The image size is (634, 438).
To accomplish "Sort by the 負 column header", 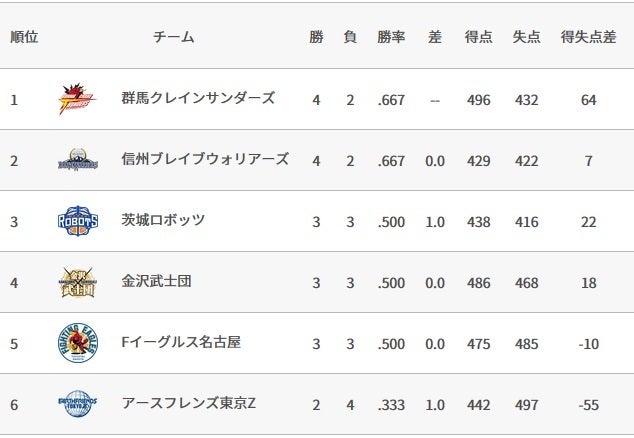I will click(x=350, y=37).
